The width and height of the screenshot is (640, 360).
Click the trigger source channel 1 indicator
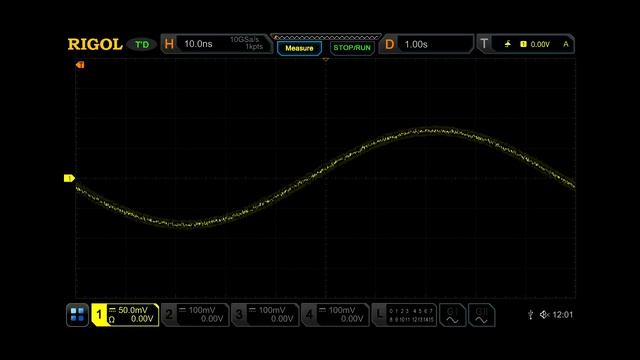pos(523,44)
